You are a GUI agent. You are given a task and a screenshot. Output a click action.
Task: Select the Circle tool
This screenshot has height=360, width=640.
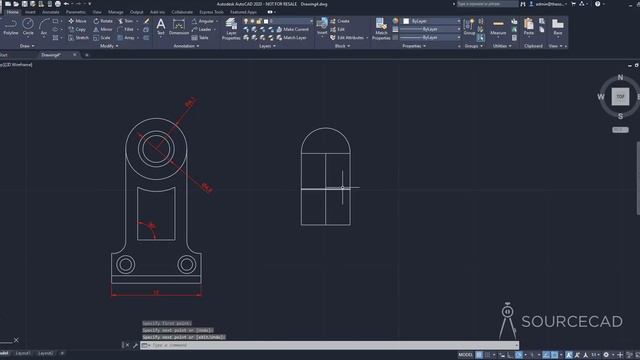(x=28, y=27)
